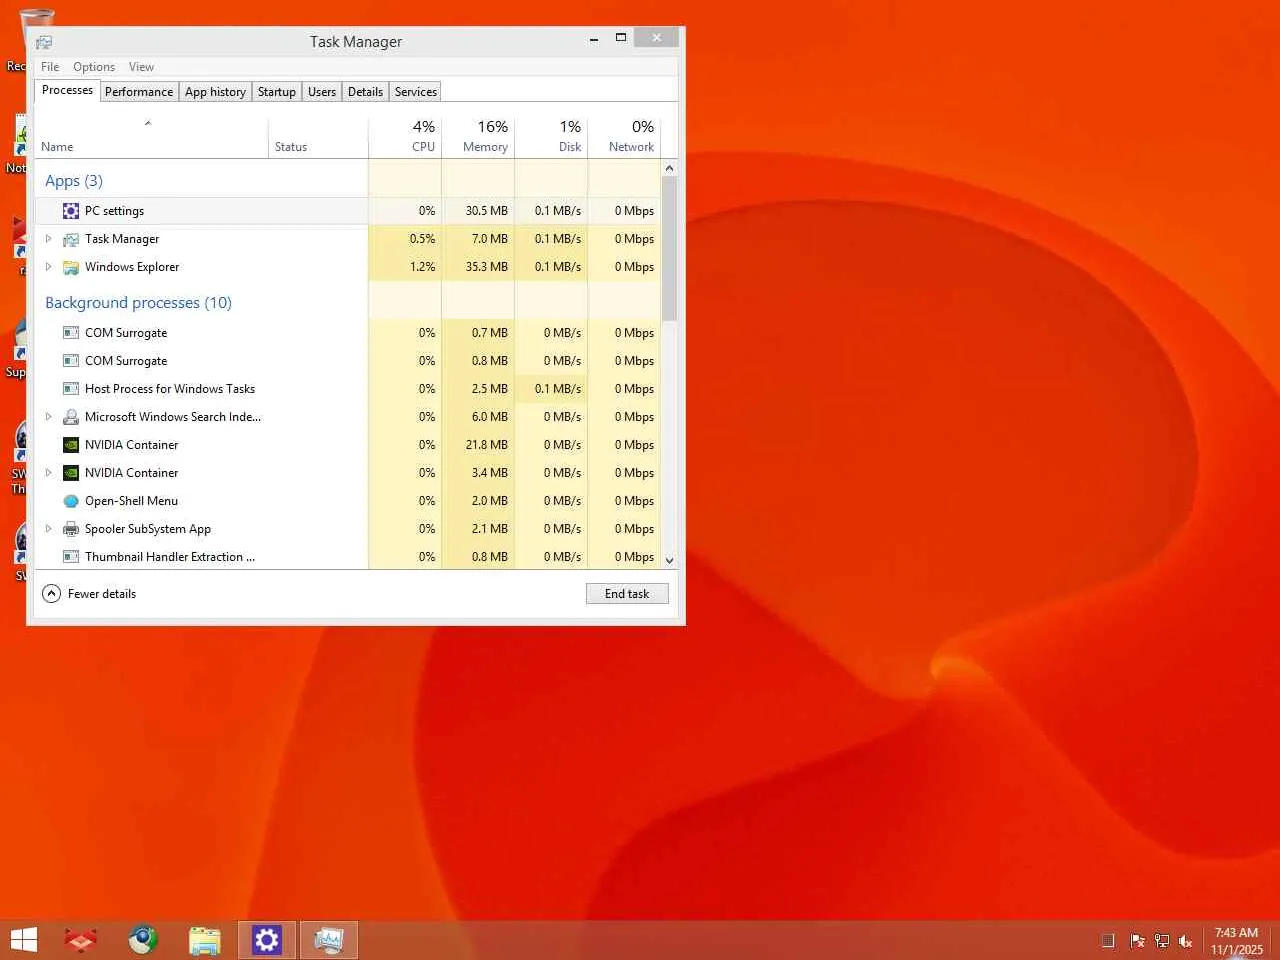Sort processes by Disk column header

point(551,137)
